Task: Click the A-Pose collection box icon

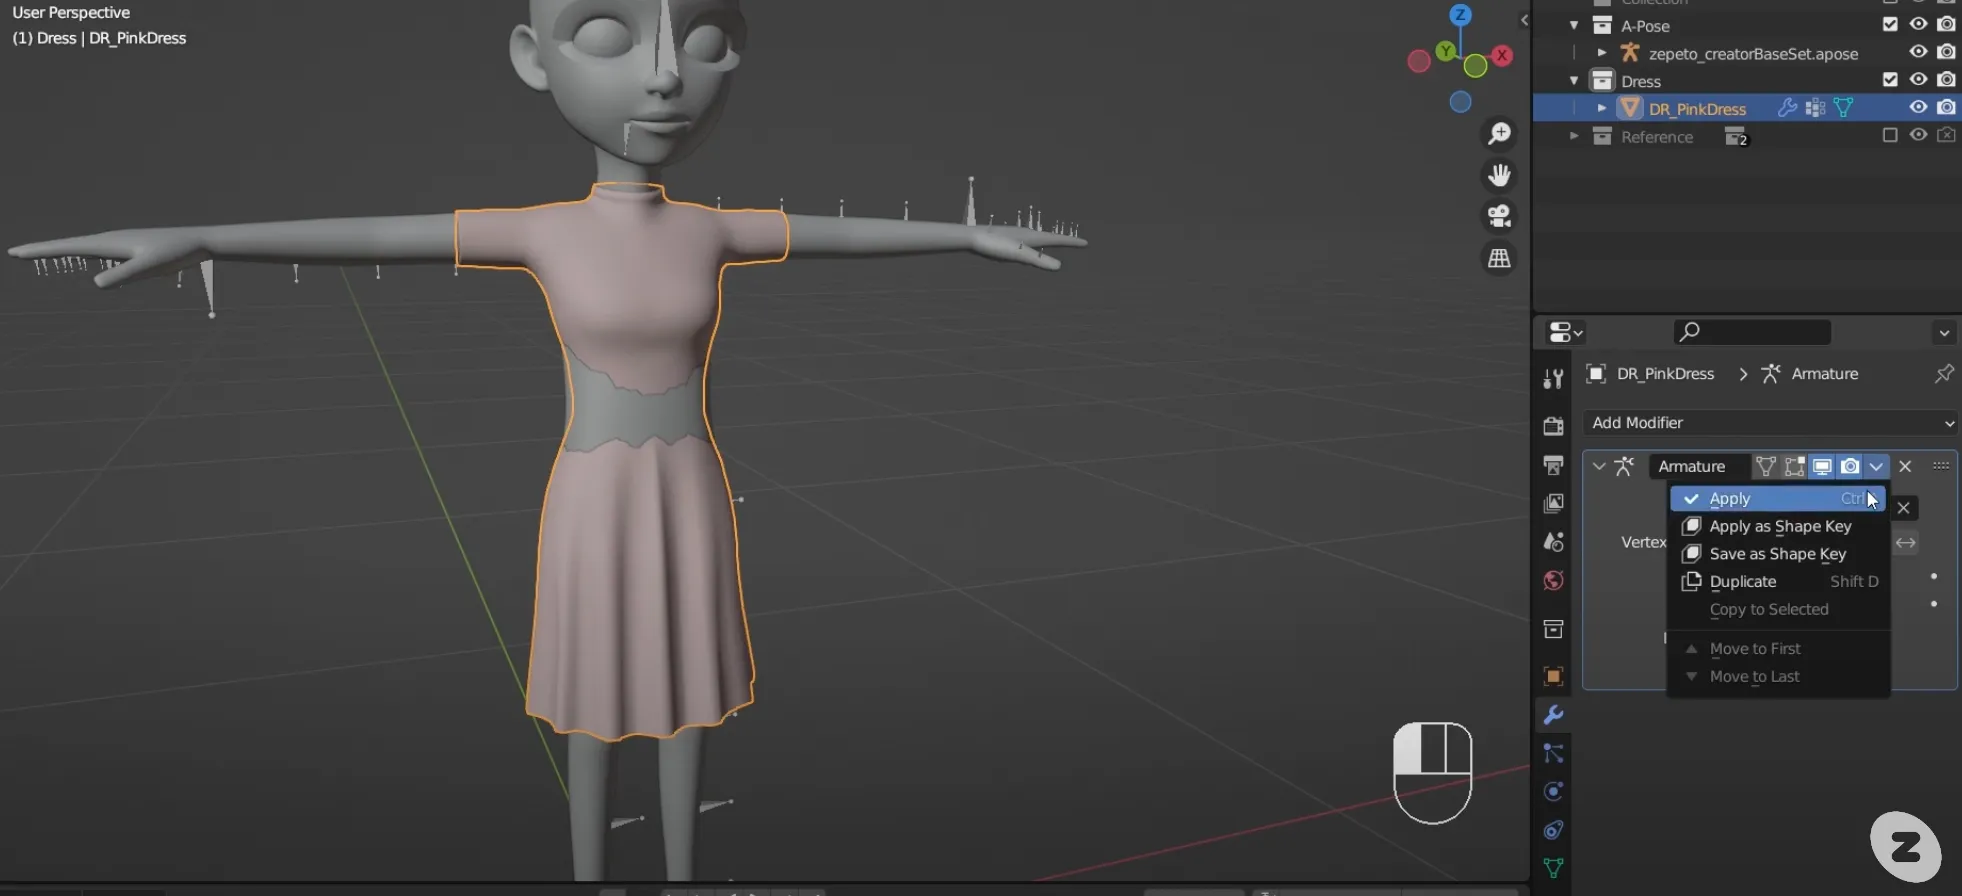Action: point(1602,25)
